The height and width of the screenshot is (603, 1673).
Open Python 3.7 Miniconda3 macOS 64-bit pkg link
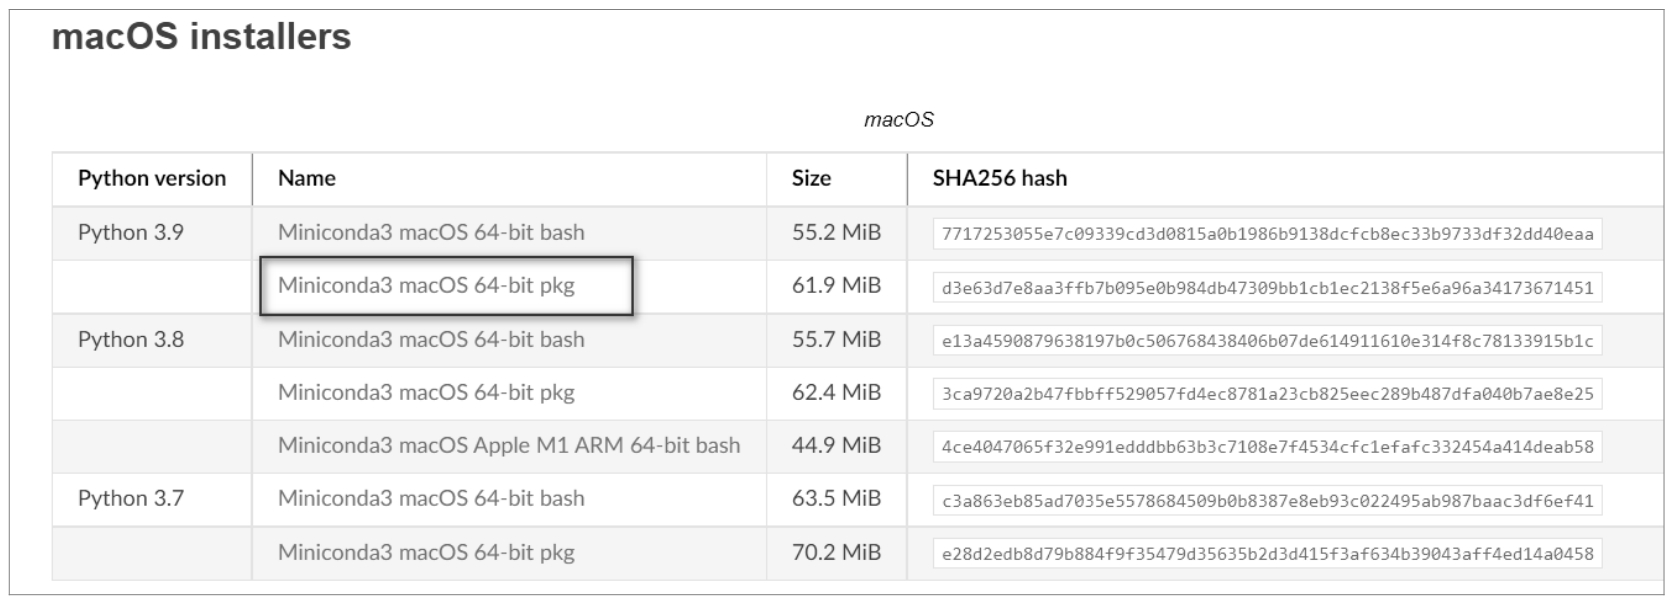pos(426,552)
